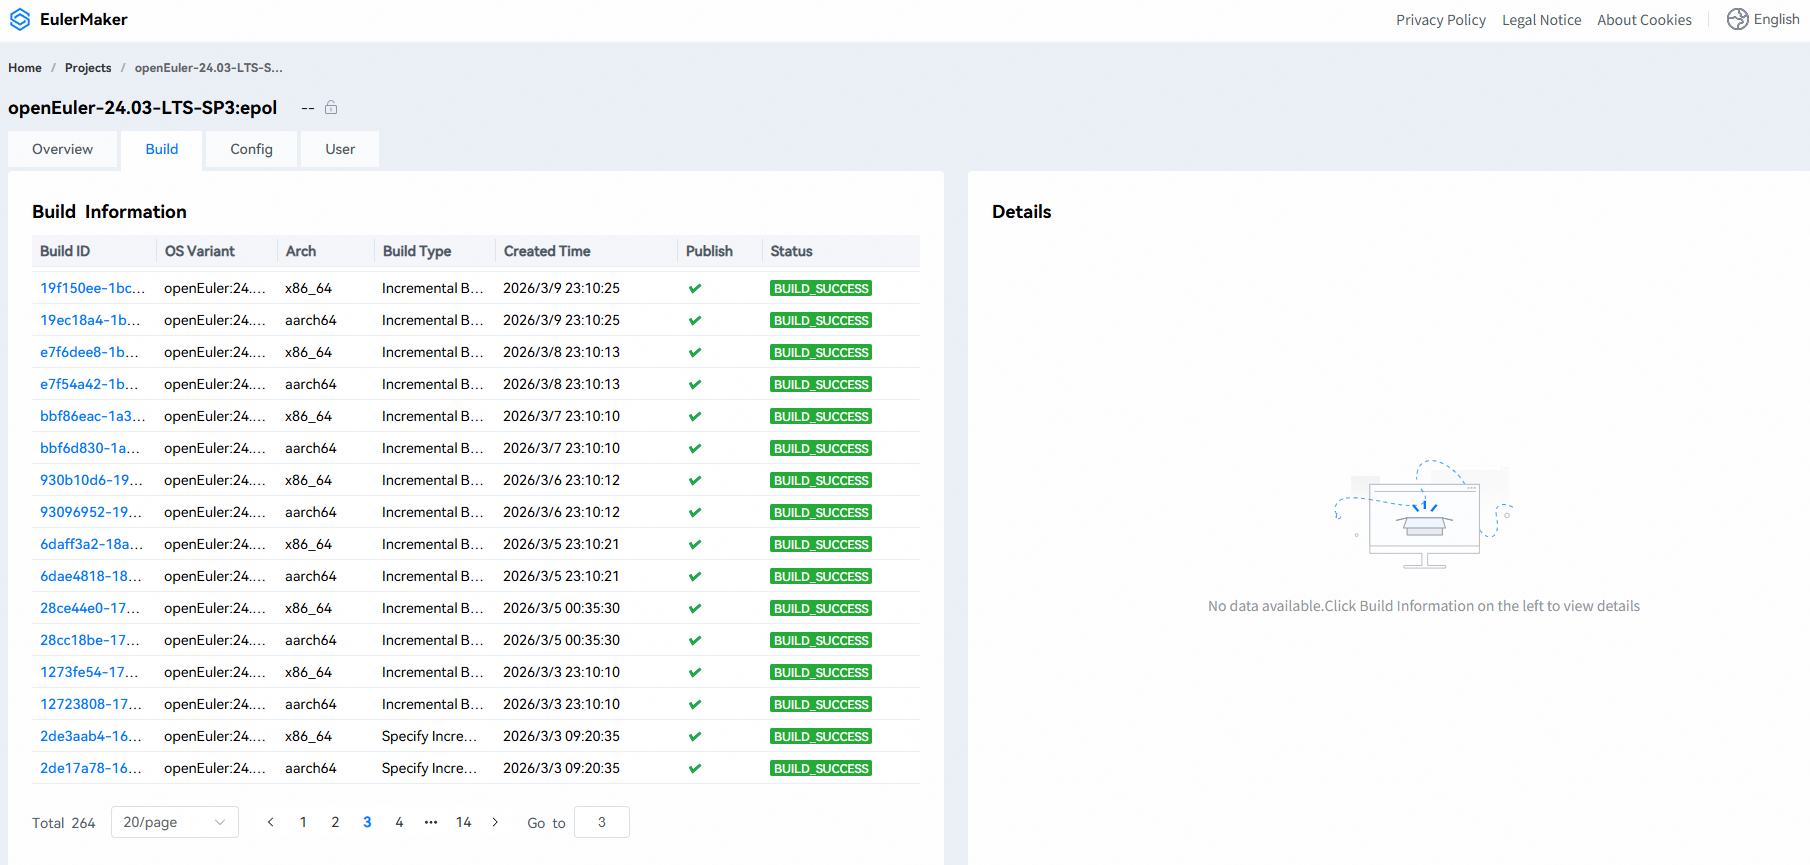1810x865 pixels.
Task: Click Specify Incre... type for build 2de3aab4
Action: tap(430, 736)
